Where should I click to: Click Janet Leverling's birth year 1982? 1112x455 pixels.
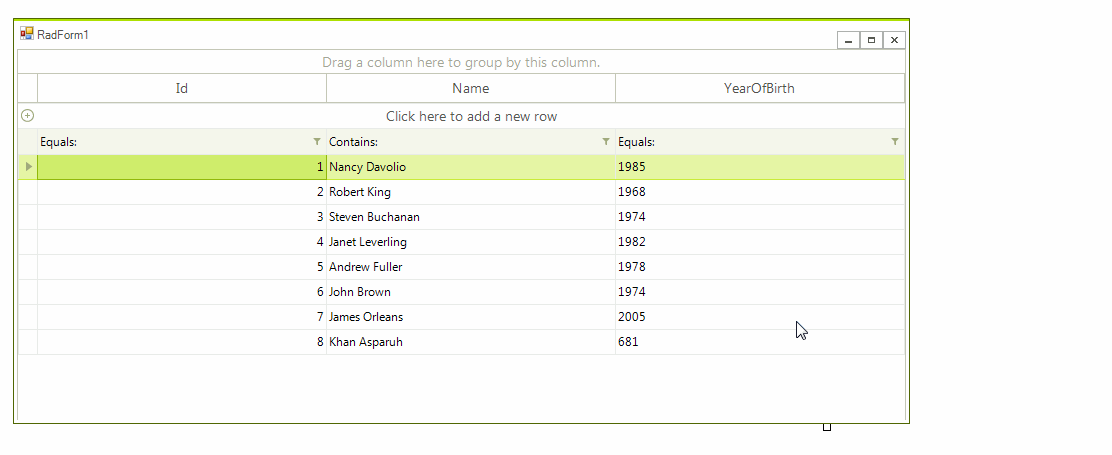(x=632, y=242)
